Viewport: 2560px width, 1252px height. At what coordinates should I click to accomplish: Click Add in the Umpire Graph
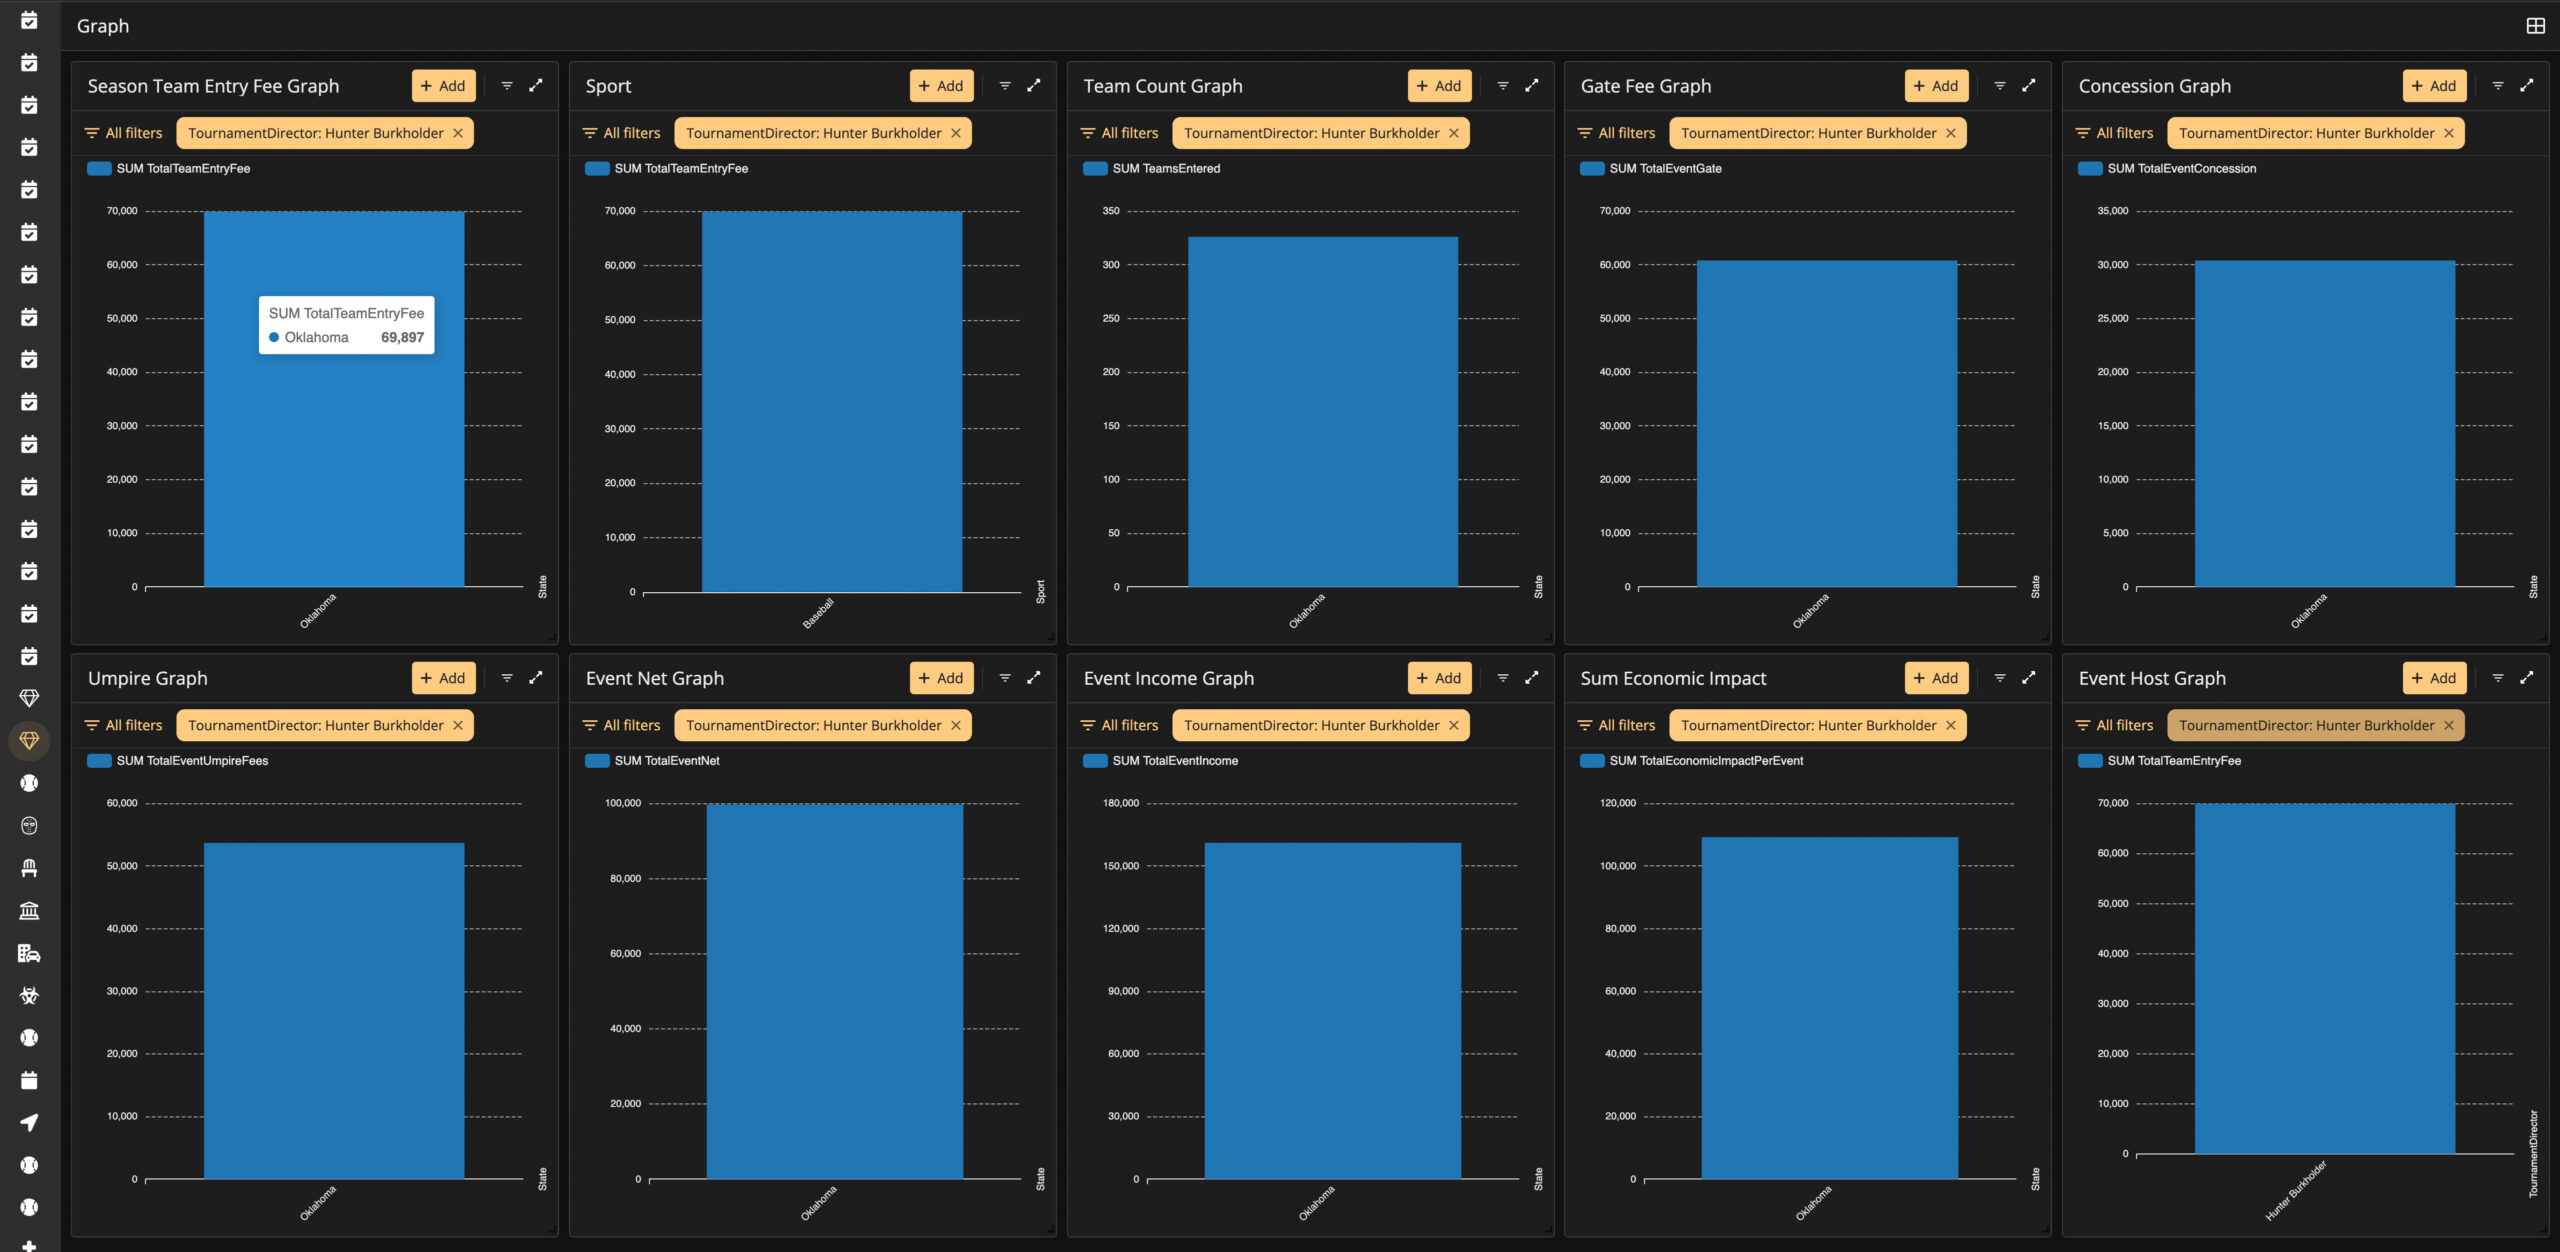[x=443, y=678]
